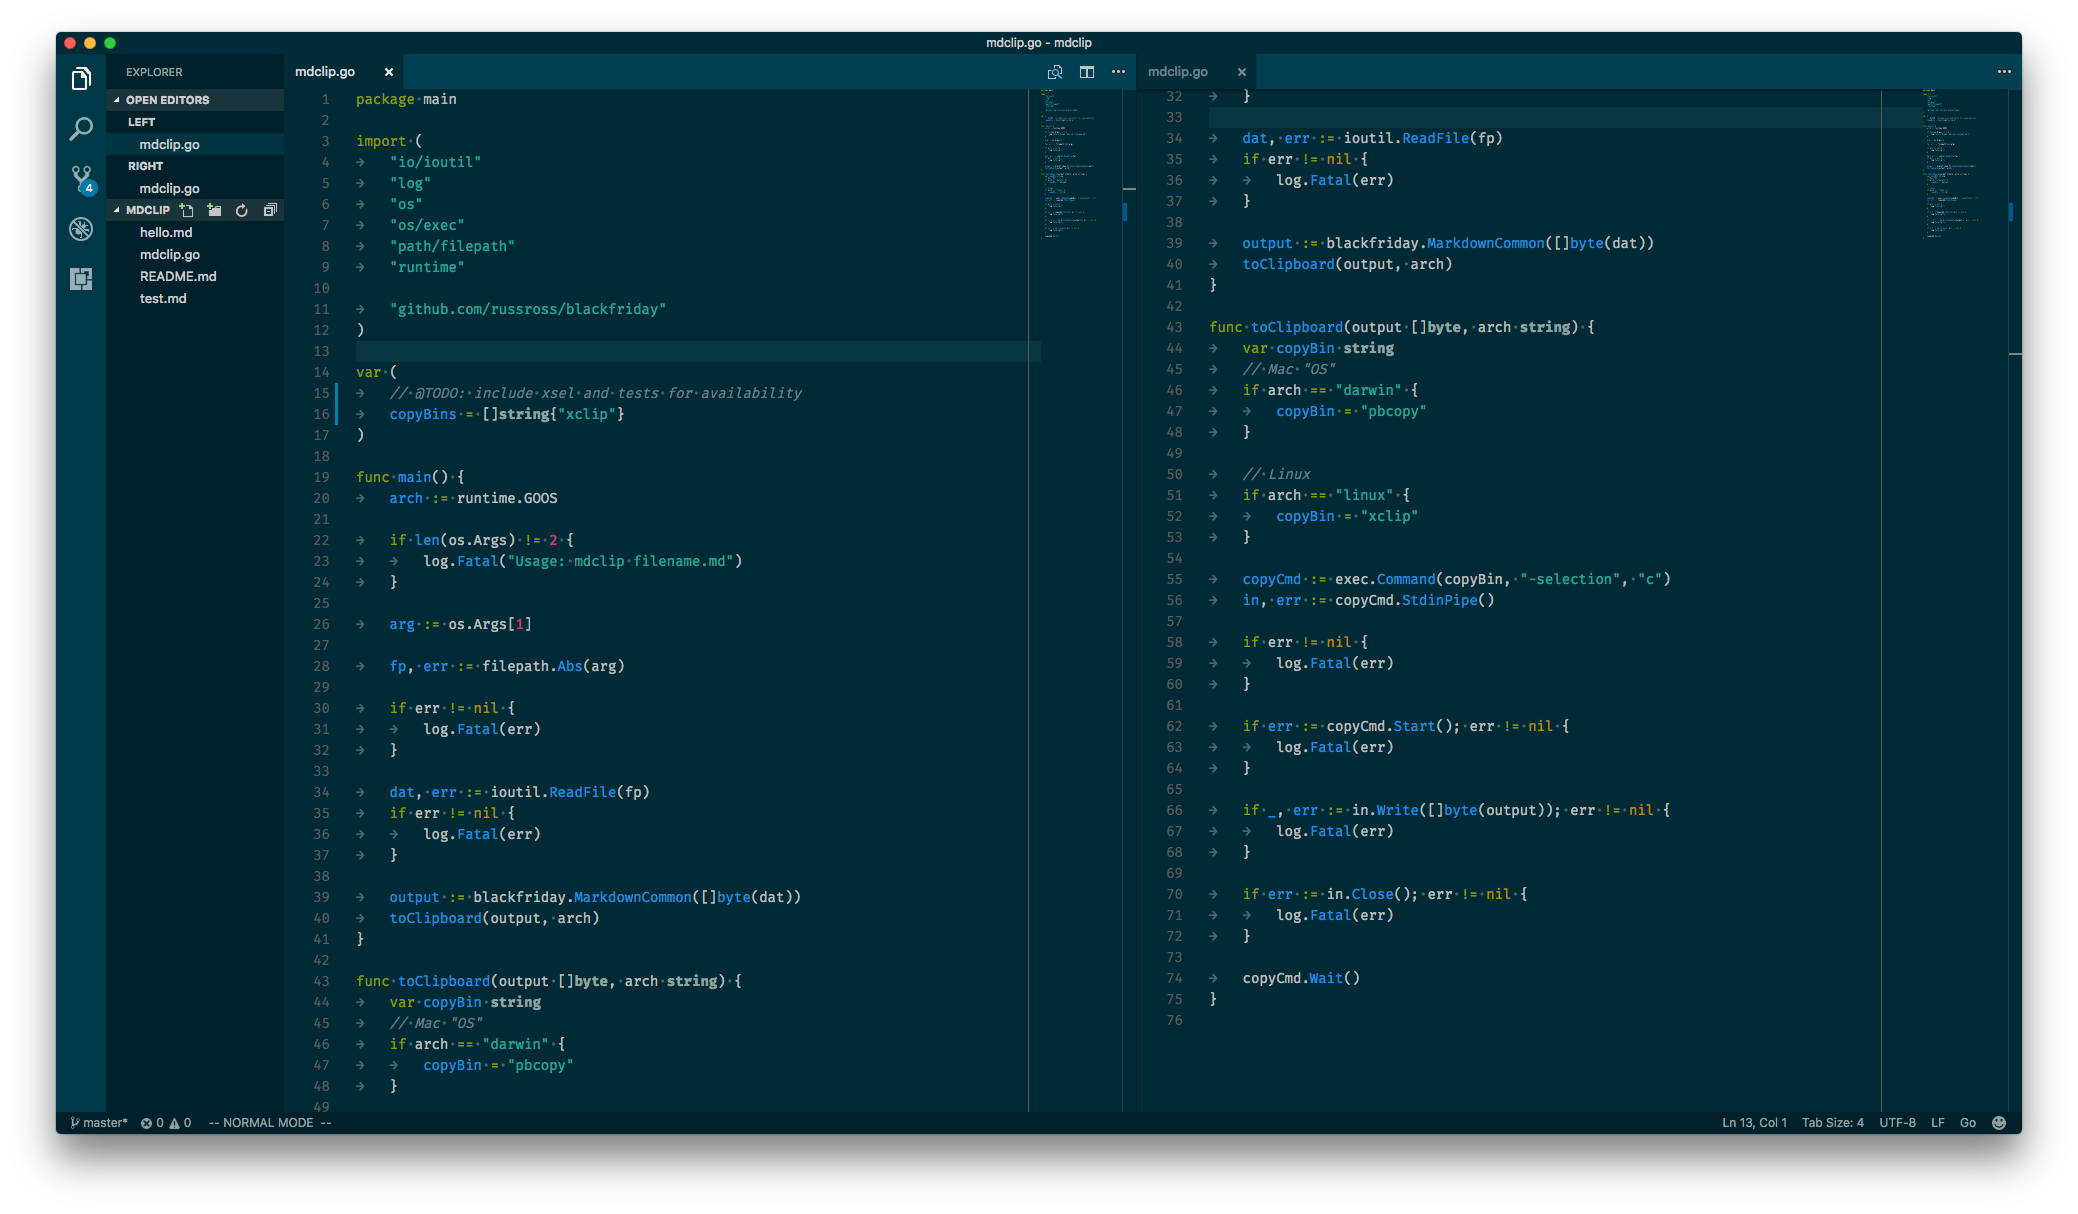Create a new folder in MDCLIP
2078x1214 pixels.
click(214, 210)
